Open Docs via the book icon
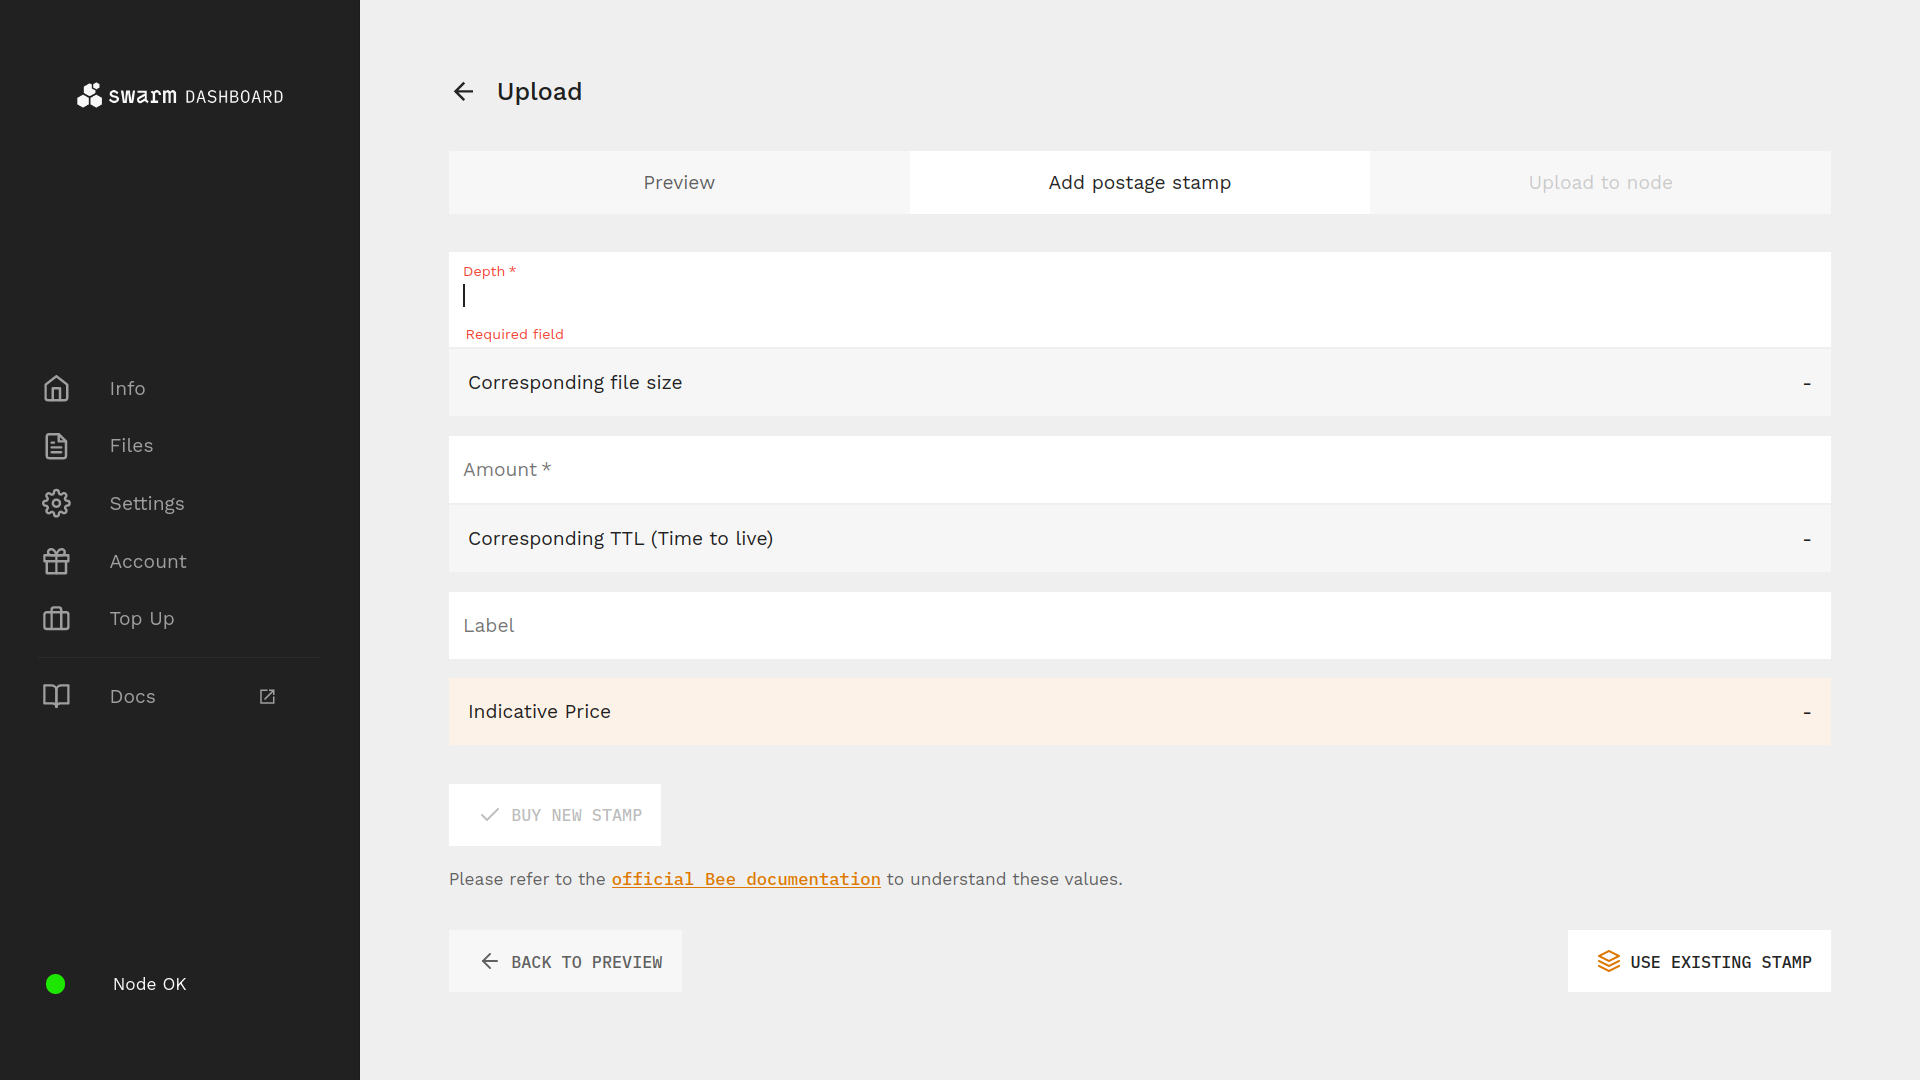 57,696
